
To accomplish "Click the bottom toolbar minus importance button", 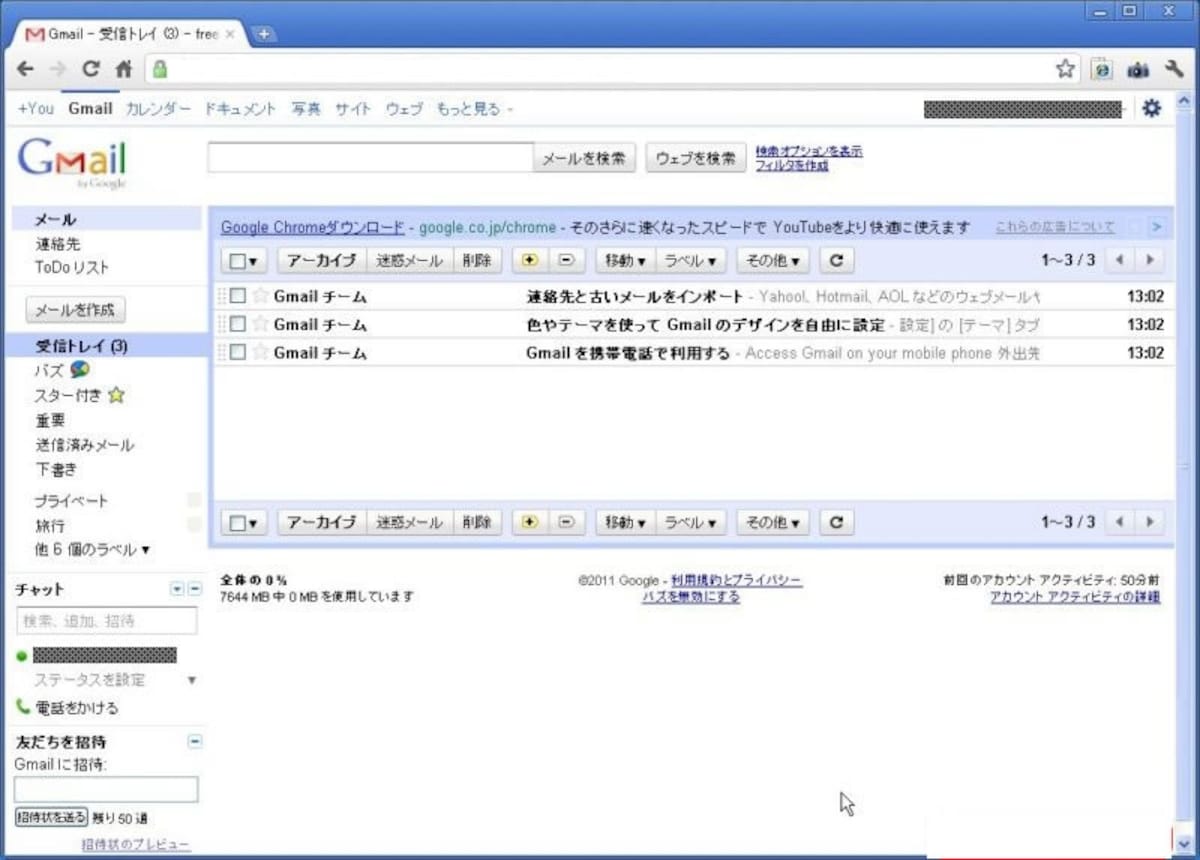I will tap(566, 522).
